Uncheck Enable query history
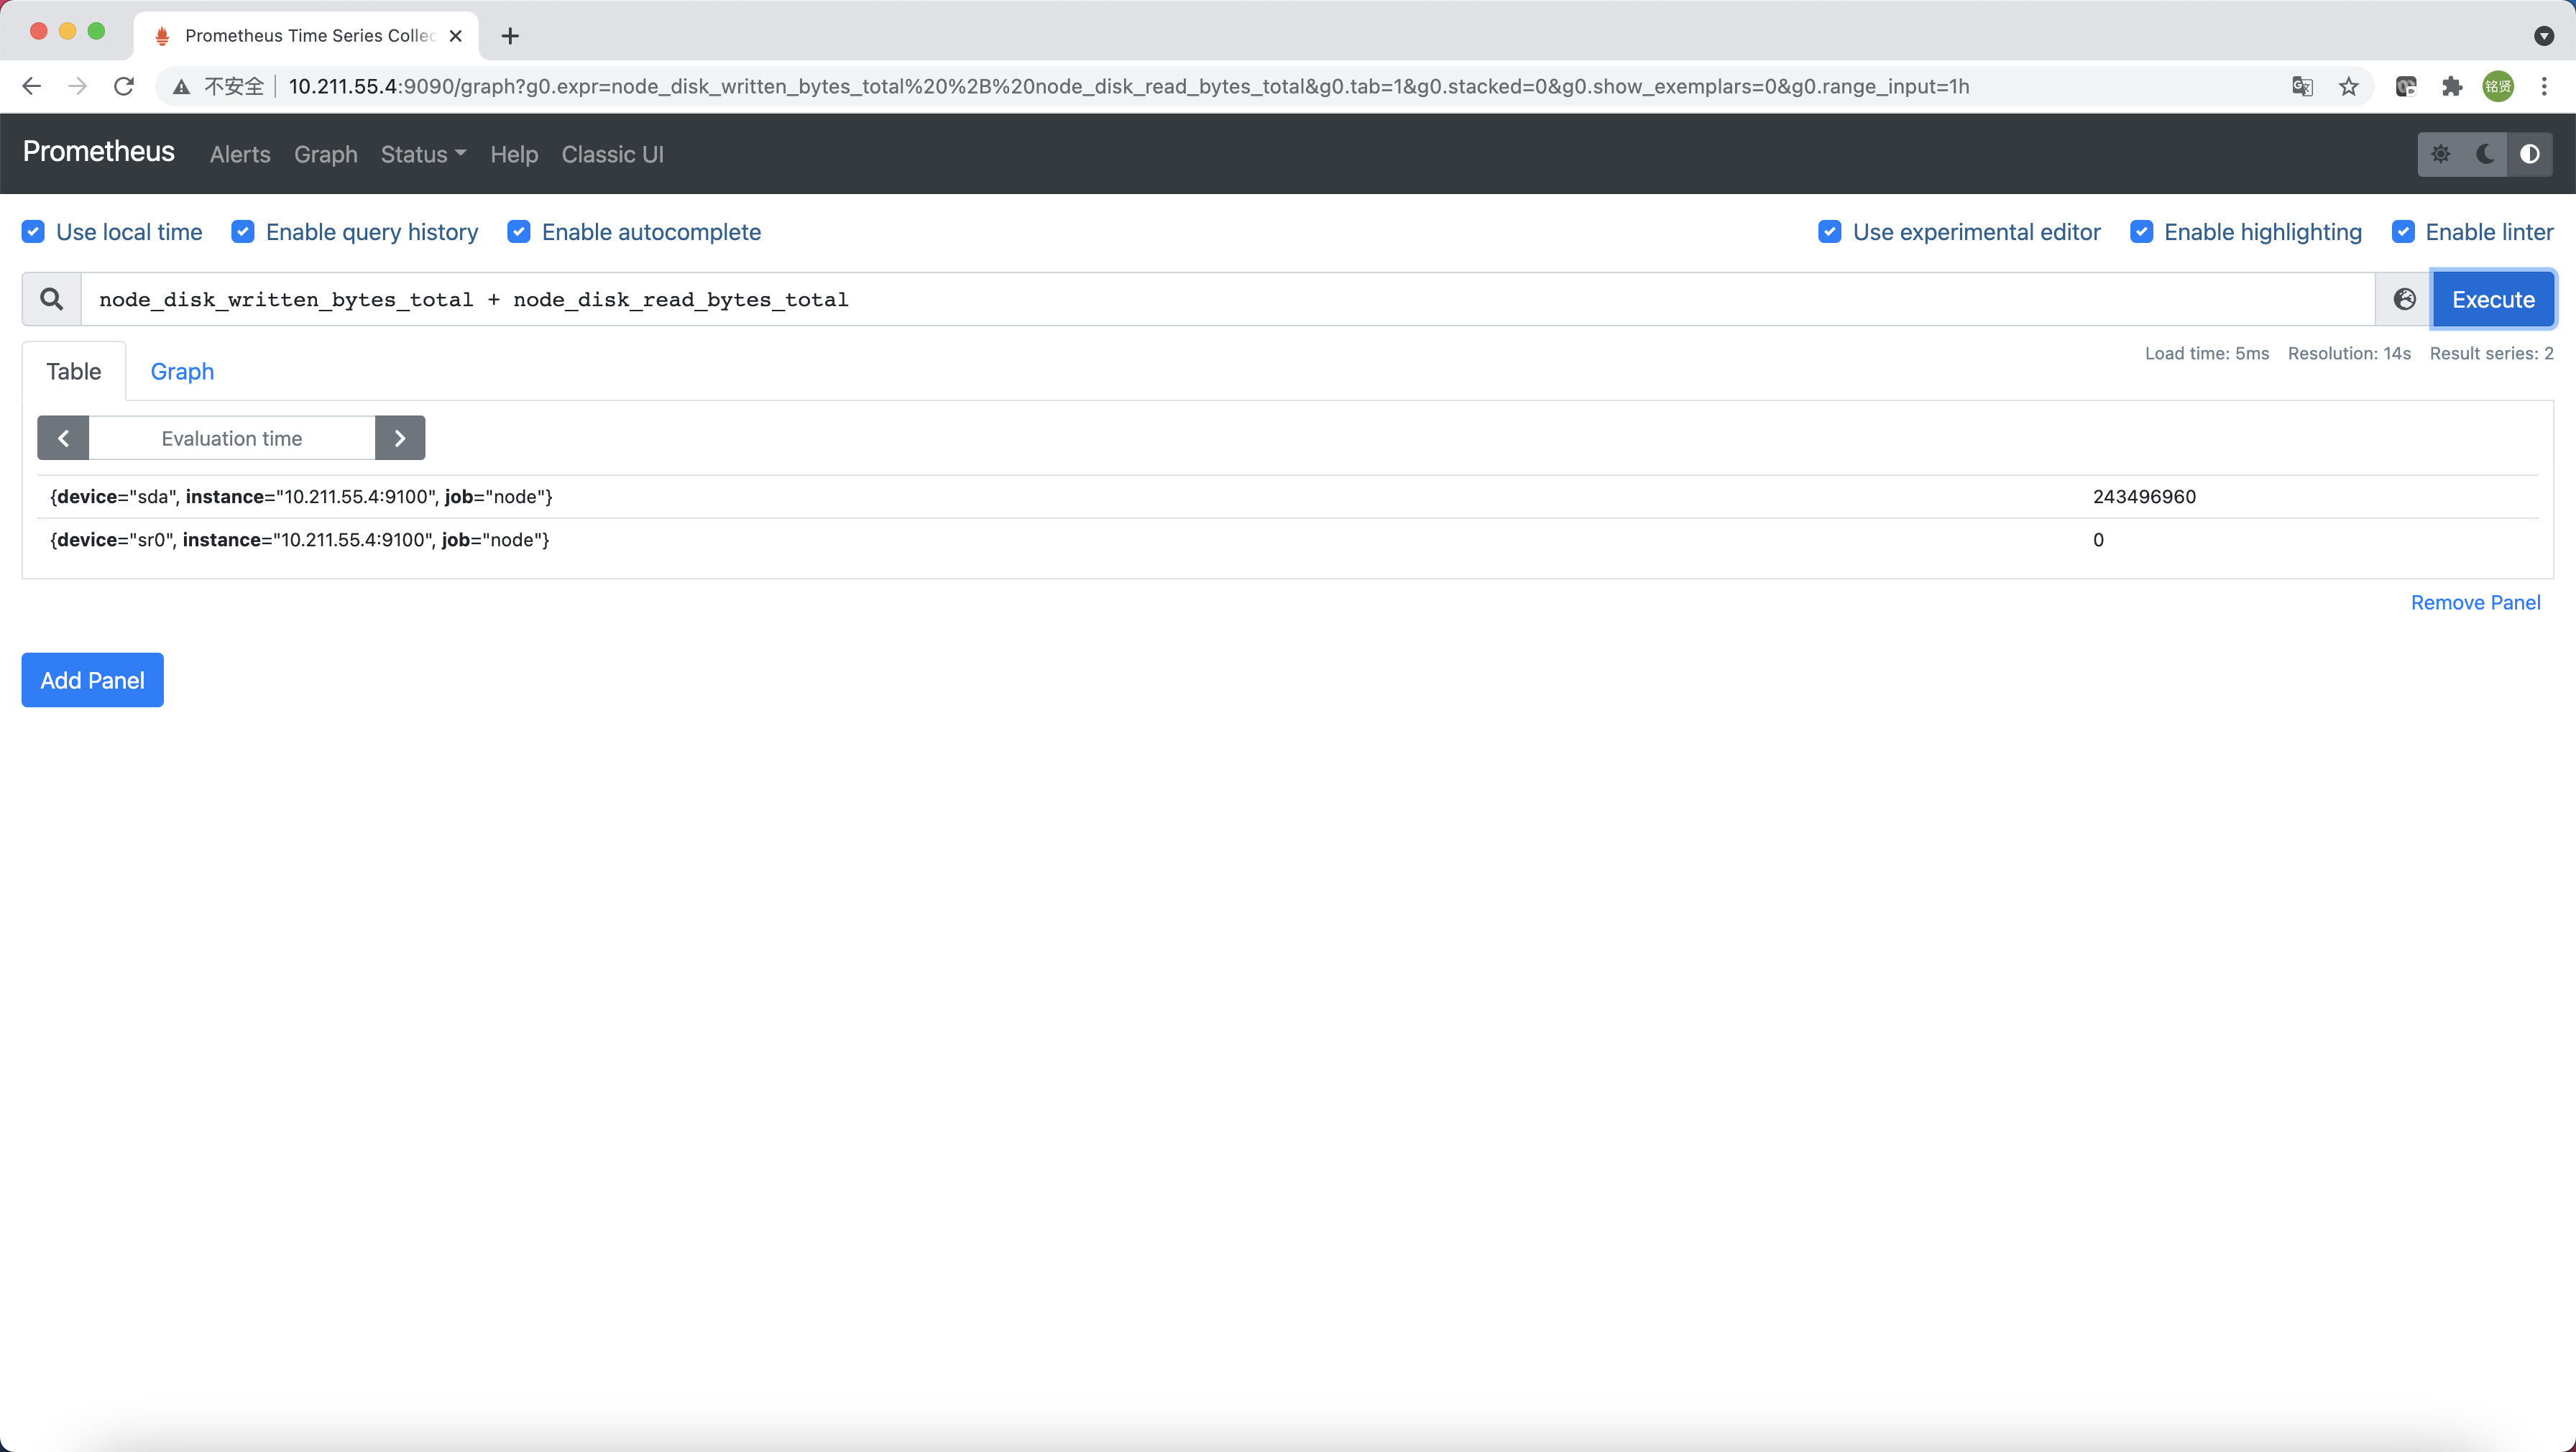The width and height of the screenshot is (2576, 1452). click(x=243, y=232)
